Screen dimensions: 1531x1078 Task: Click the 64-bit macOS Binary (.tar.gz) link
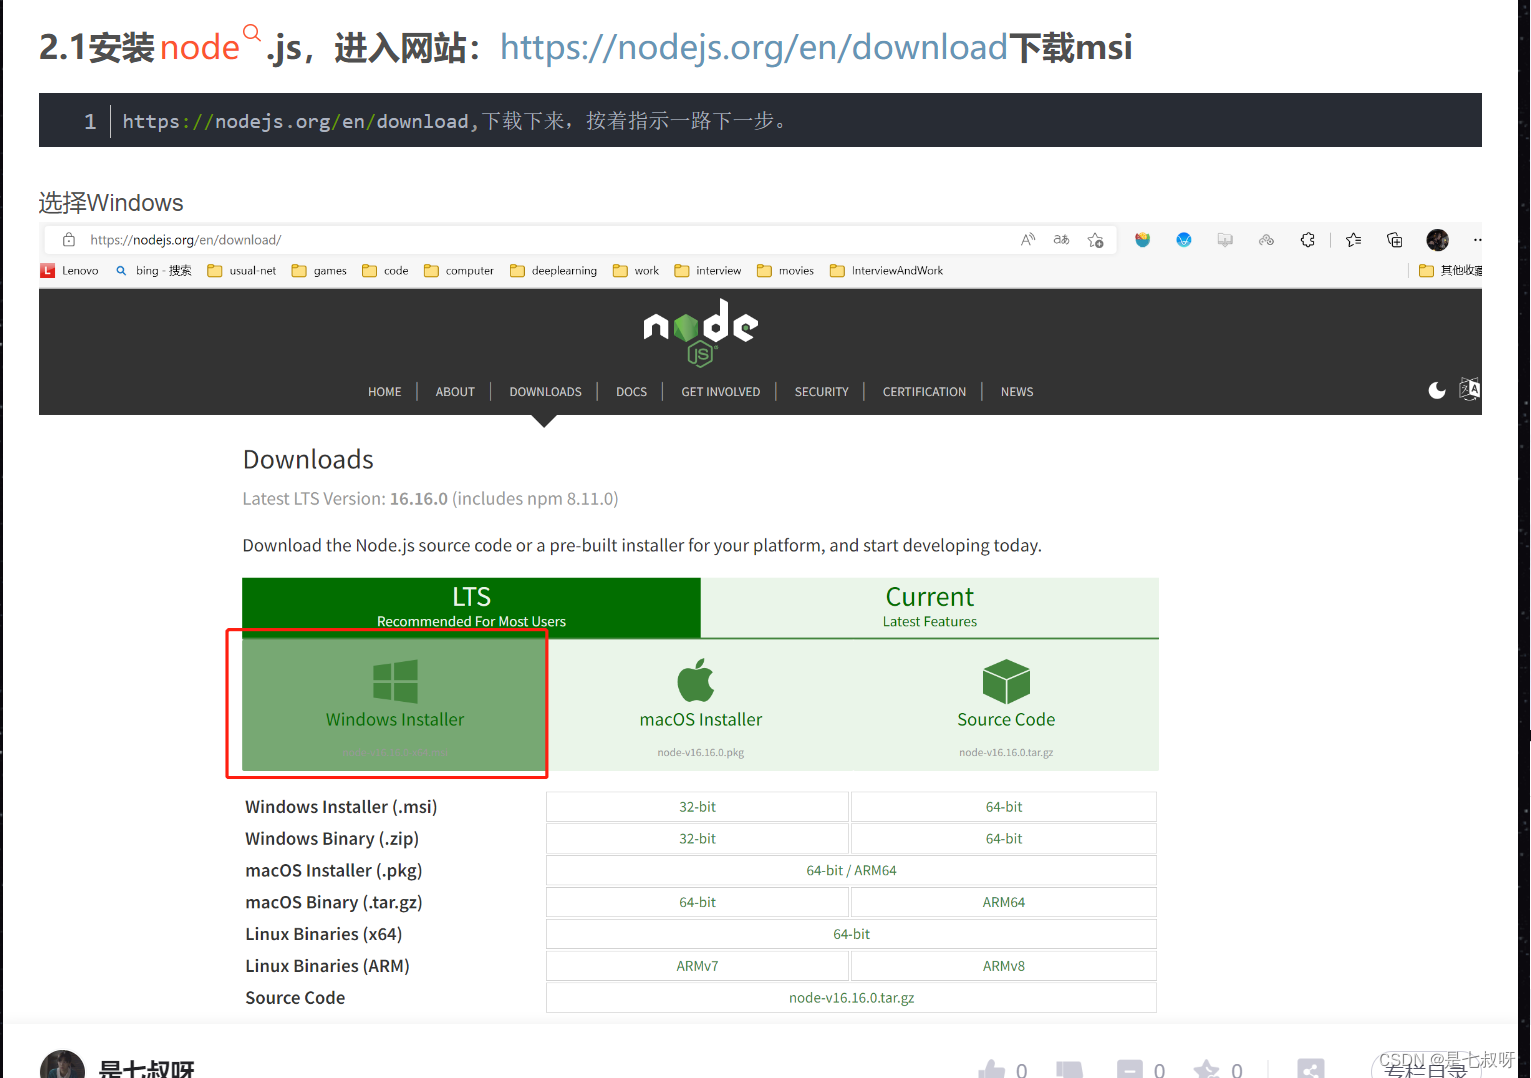(697, 902)
